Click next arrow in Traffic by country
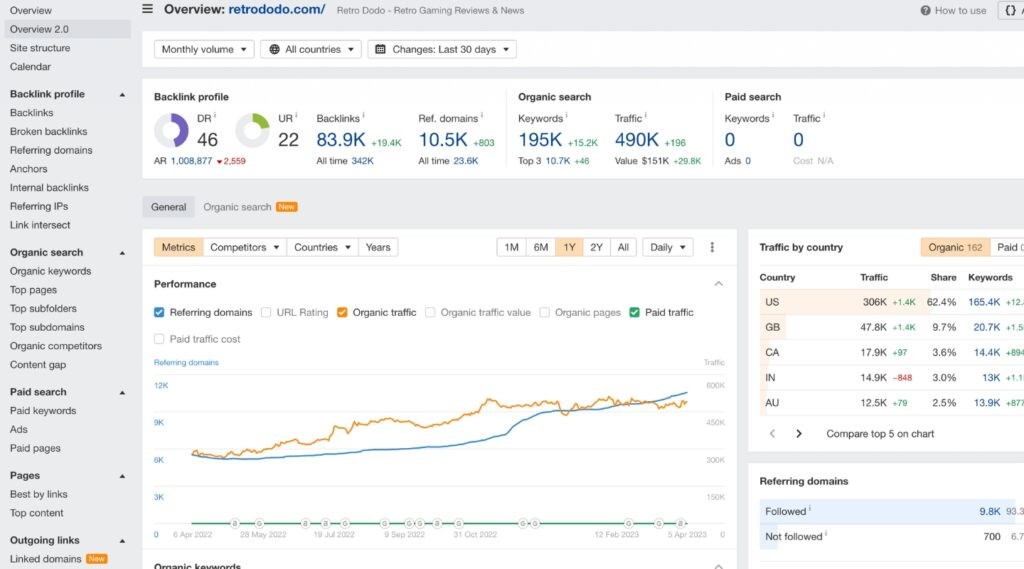This screenshot has width=1024, height=569. point(799,434)
